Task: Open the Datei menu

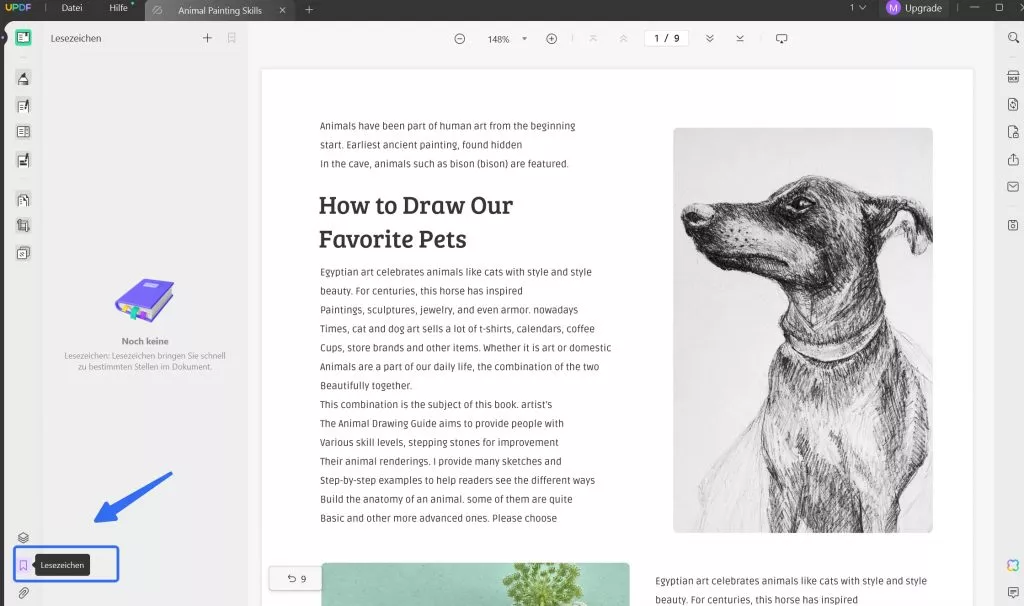Action: [71, 8]
